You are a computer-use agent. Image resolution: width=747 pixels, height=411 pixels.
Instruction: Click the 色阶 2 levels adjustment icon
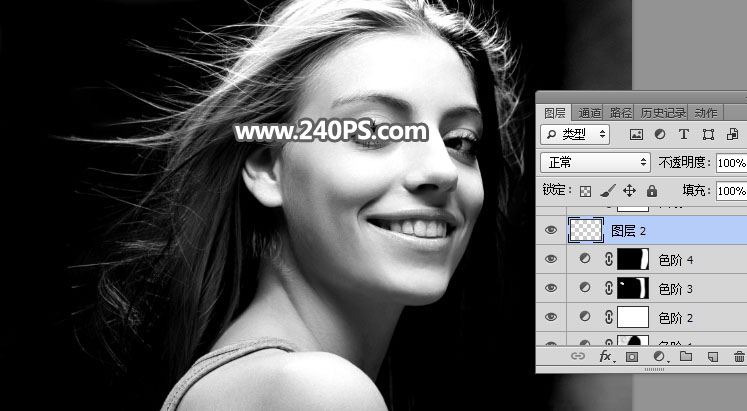click(x=585, y=317)
